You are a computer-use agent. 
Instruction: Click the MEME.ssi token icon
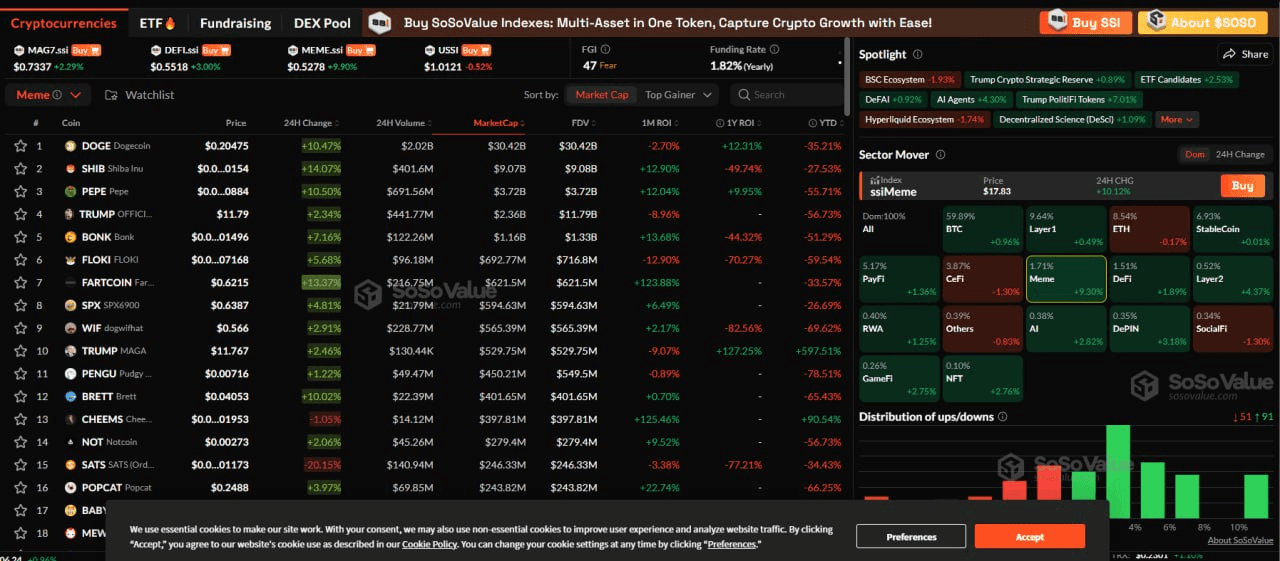click(x=293, y=50)
